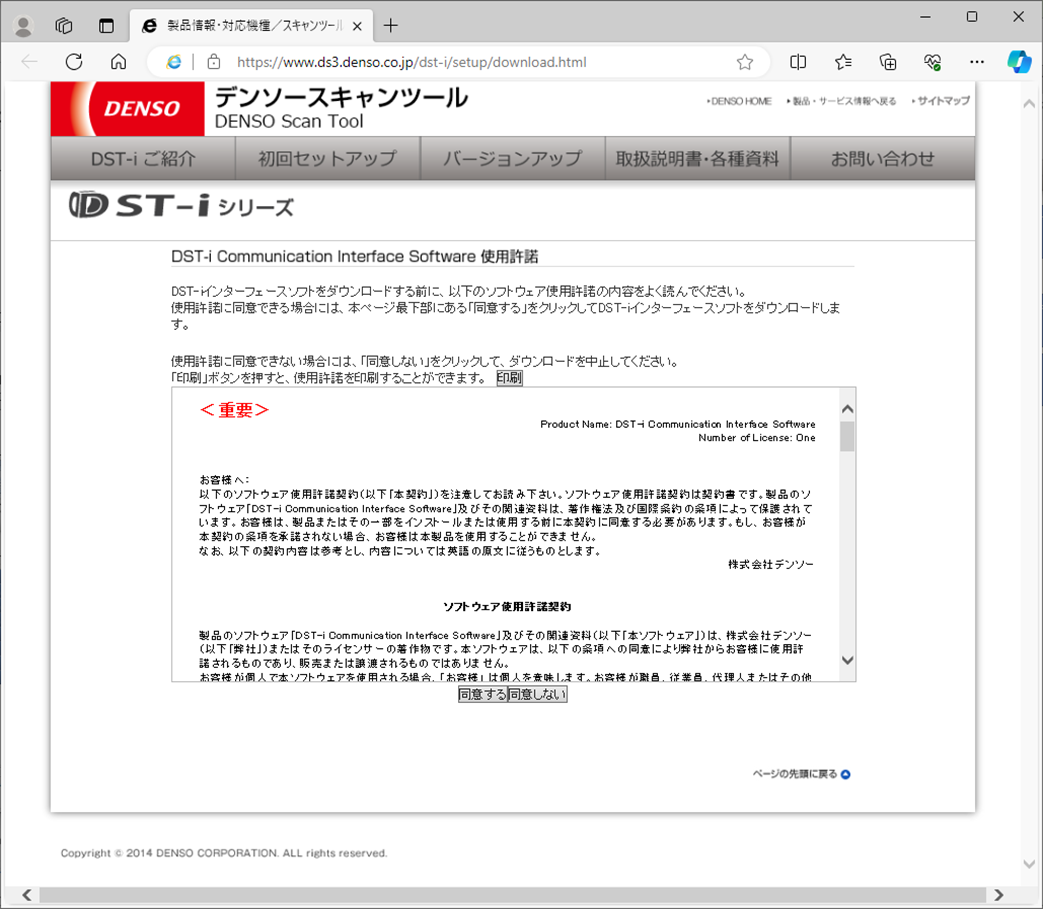Click the 同意しない button
1043x909 pixels.
(x=537, y=694)
